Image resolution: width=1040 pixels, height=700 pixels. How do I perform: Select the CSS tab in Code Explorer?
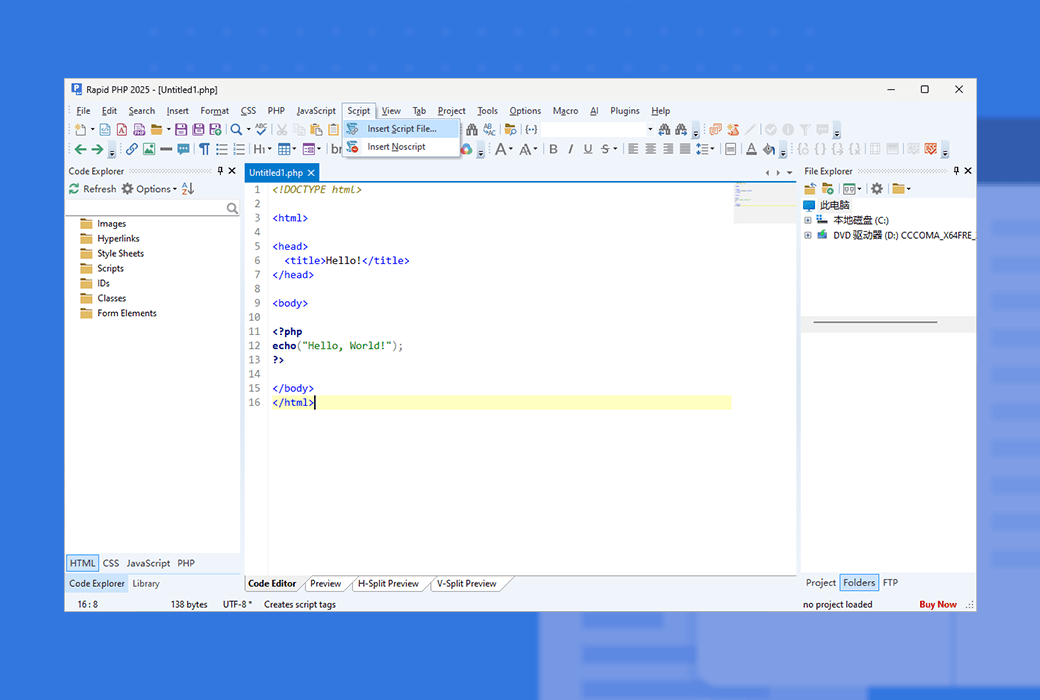pos(111,563)
